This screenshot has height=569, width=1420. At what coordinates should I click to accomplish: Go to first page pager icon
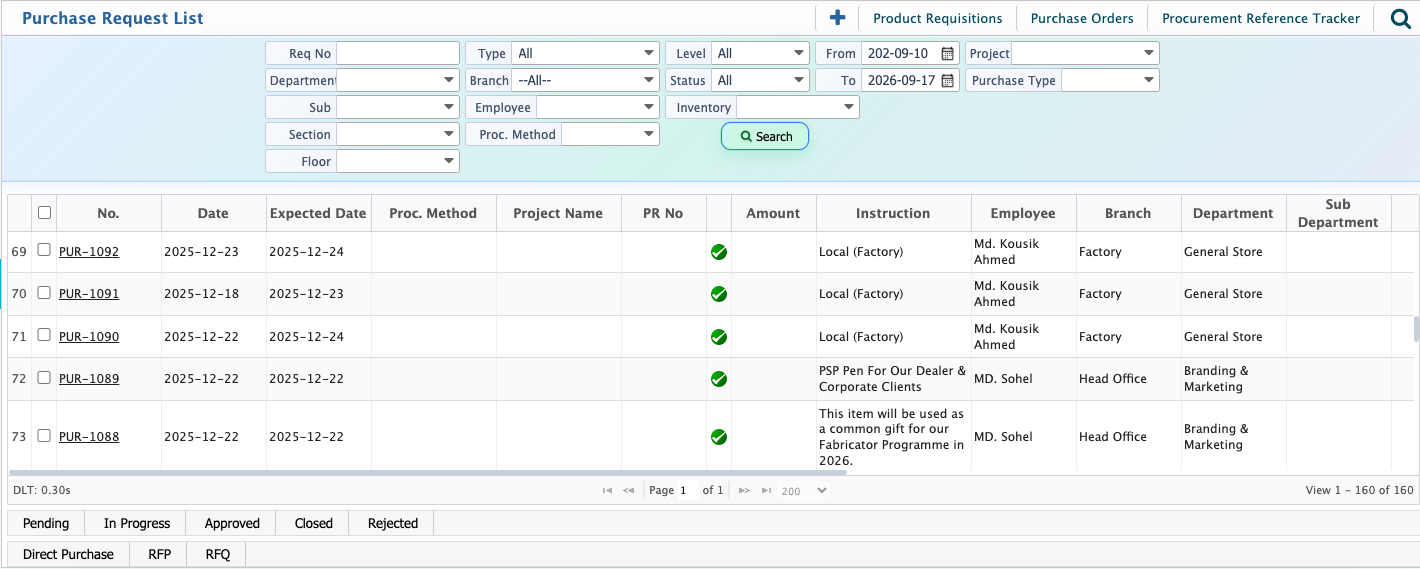[607, 491]
